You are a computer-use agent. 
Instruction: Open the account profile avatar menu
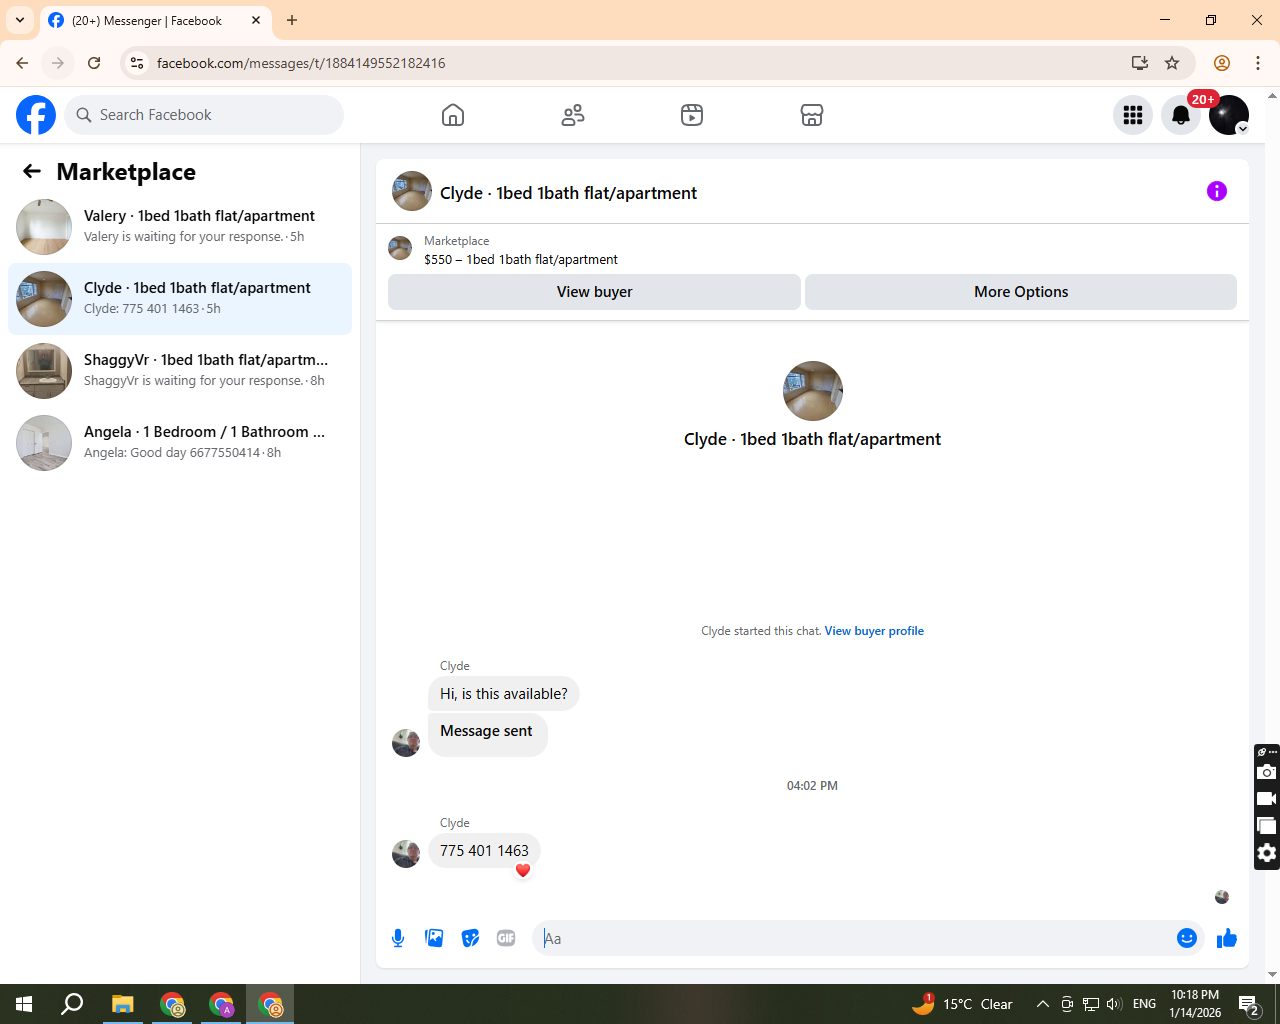(1229, 115)
